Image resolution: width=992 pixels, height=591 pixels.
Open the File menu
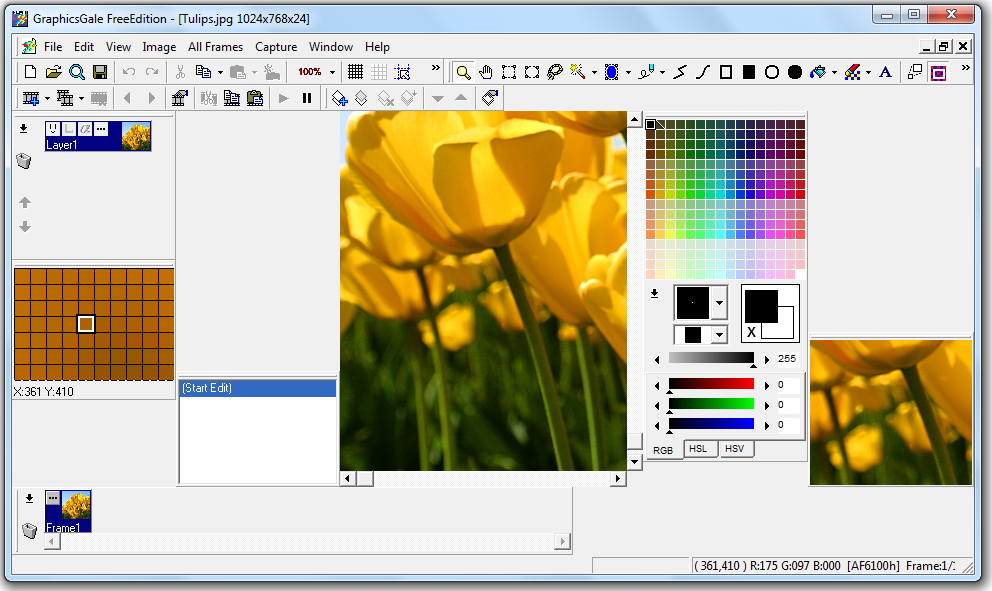tap(53, 47)
